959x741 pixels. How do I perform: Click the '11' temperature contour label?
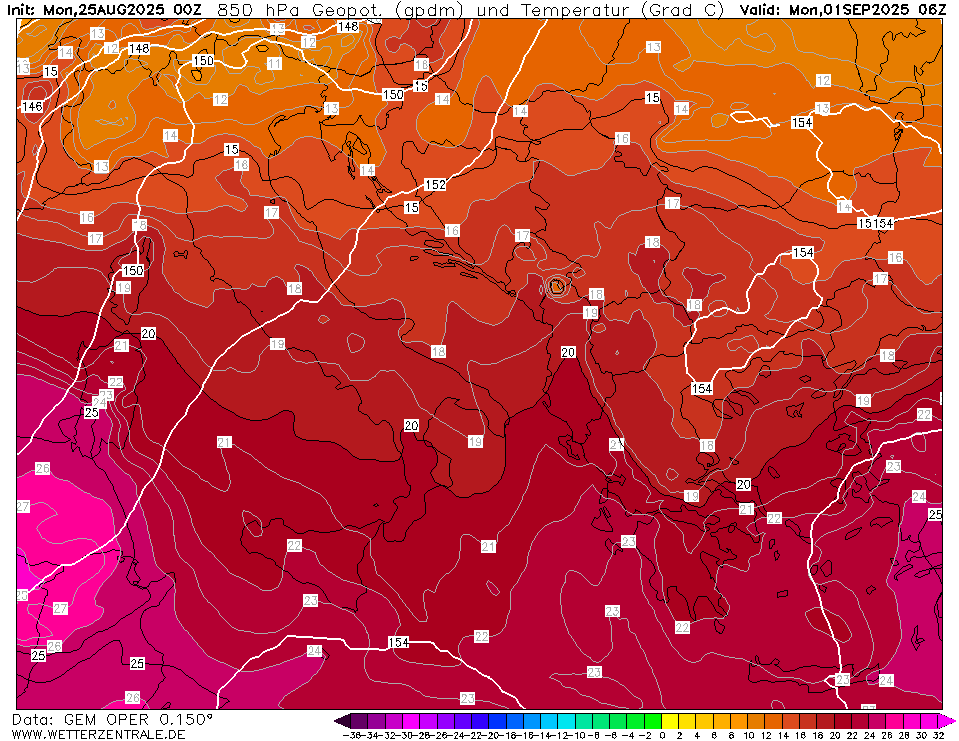pyautogui.click(x=274, y=64)
